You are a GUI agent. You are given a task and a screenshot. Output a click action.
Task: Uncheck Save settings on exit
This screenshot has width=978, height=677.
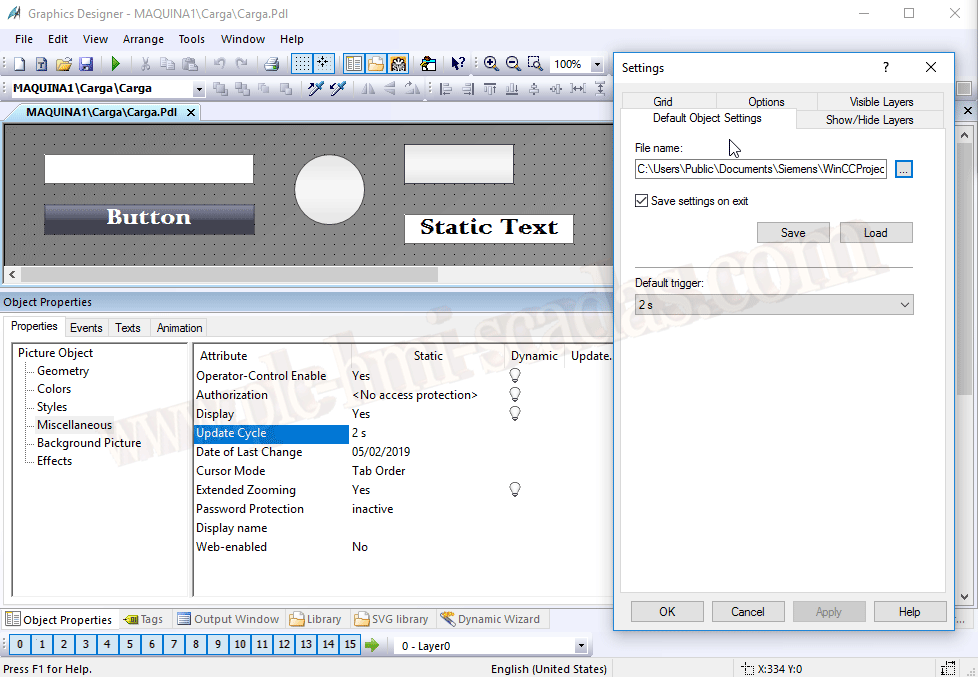642,201
